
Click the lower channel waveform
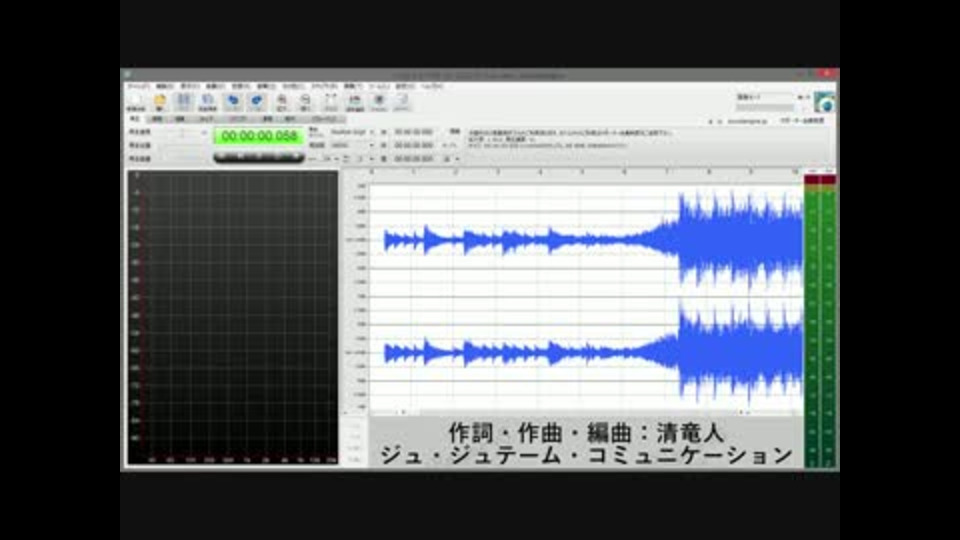coord(586,353)
